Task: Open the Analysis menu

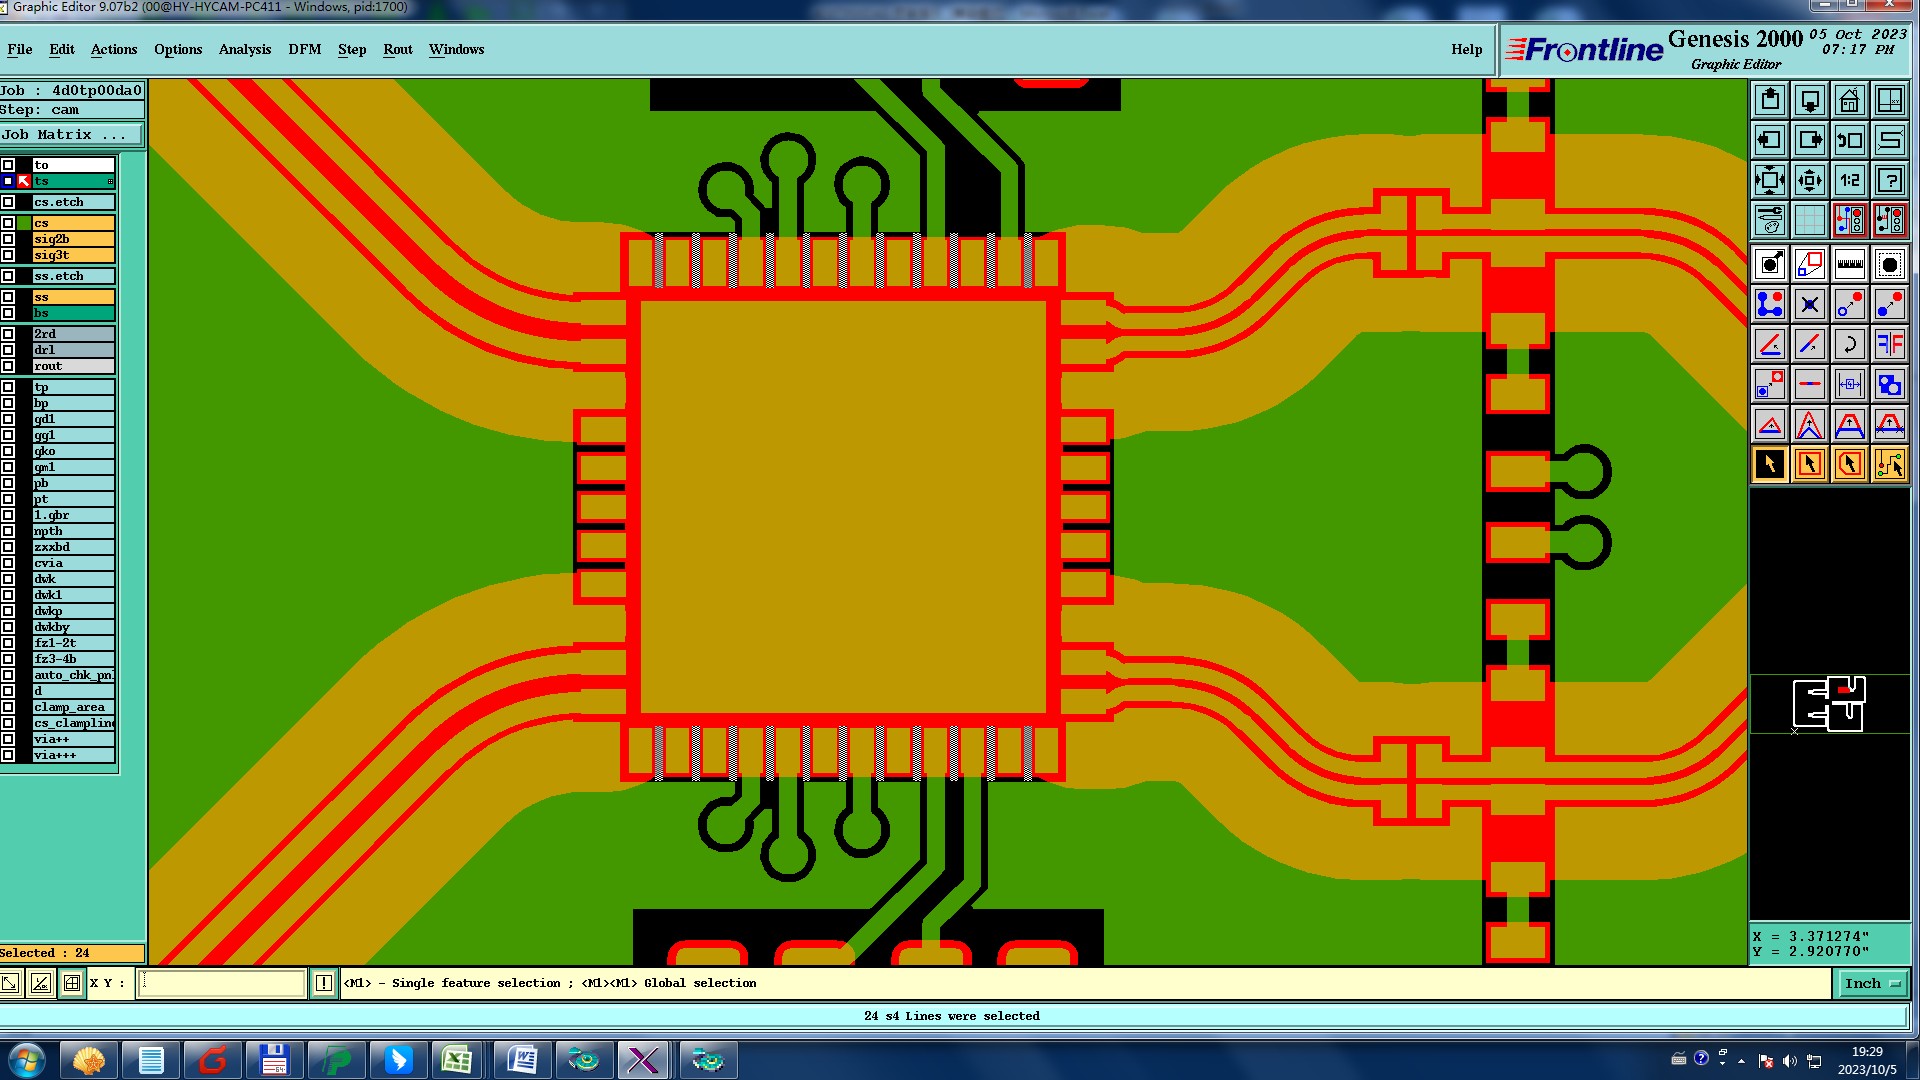Action: [x=244, y=49]
